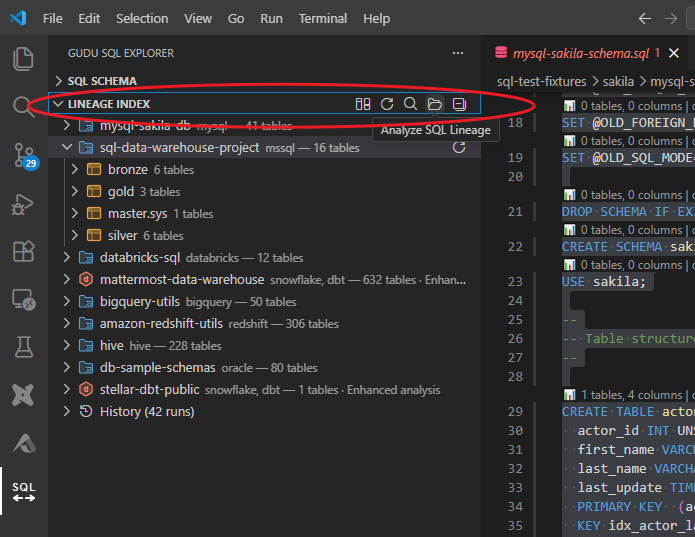Open the Edit menu

click(89, 19)
